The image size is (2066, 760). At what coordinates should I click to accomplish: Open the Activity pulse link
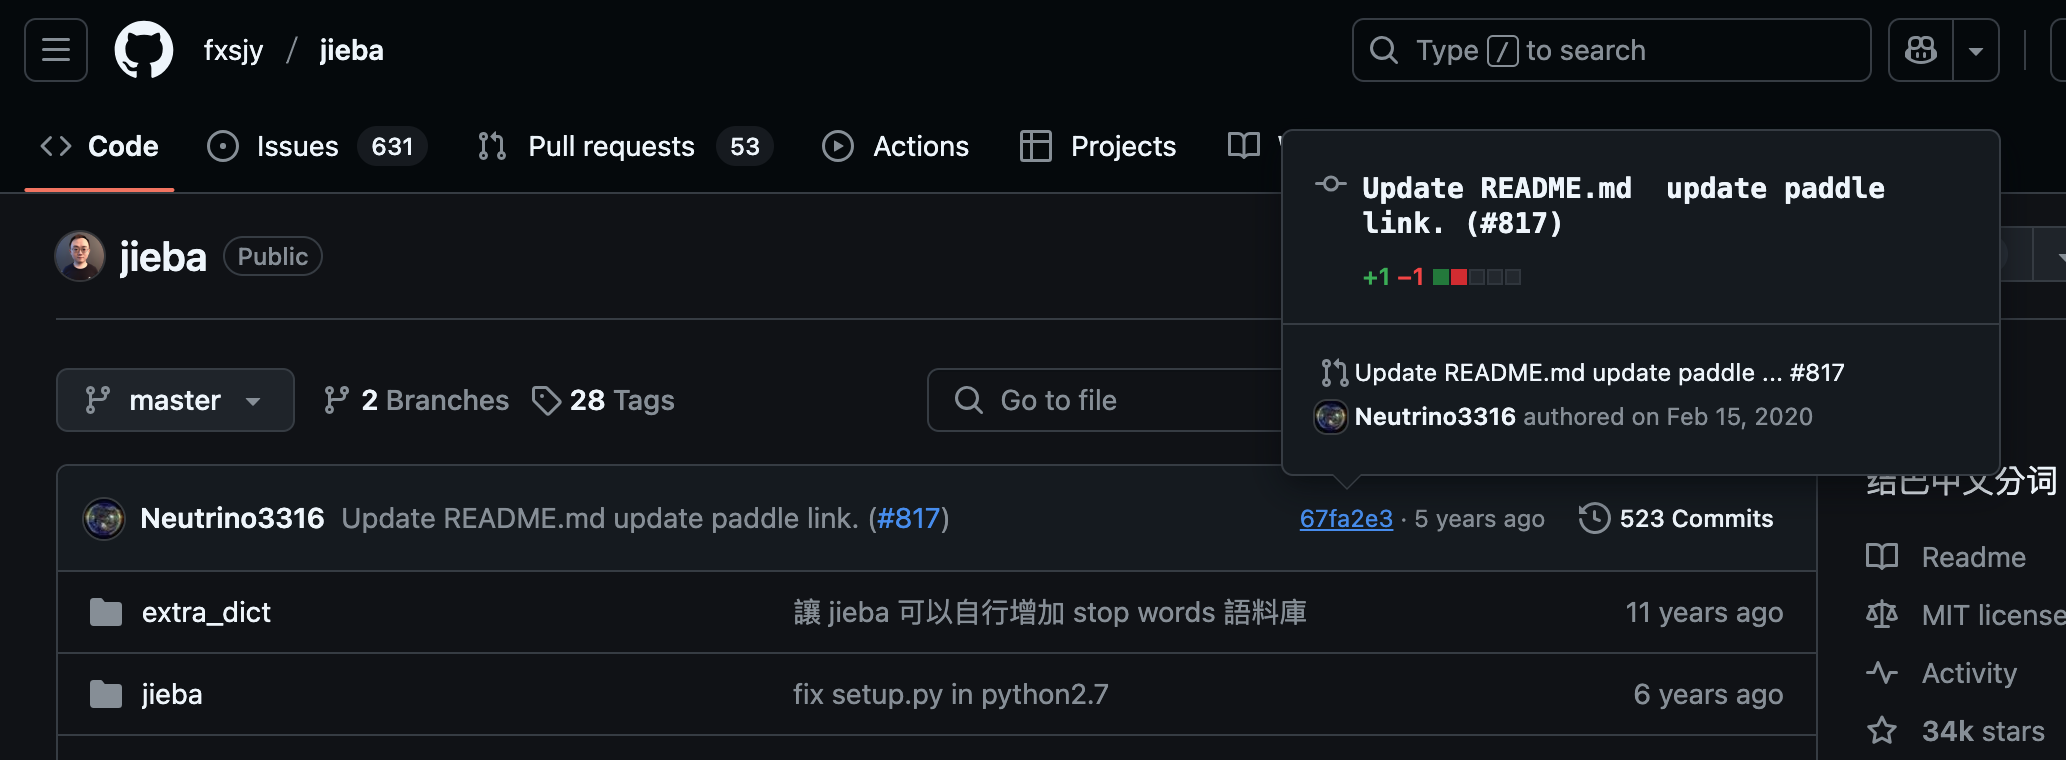click(x=1968, y=673)
